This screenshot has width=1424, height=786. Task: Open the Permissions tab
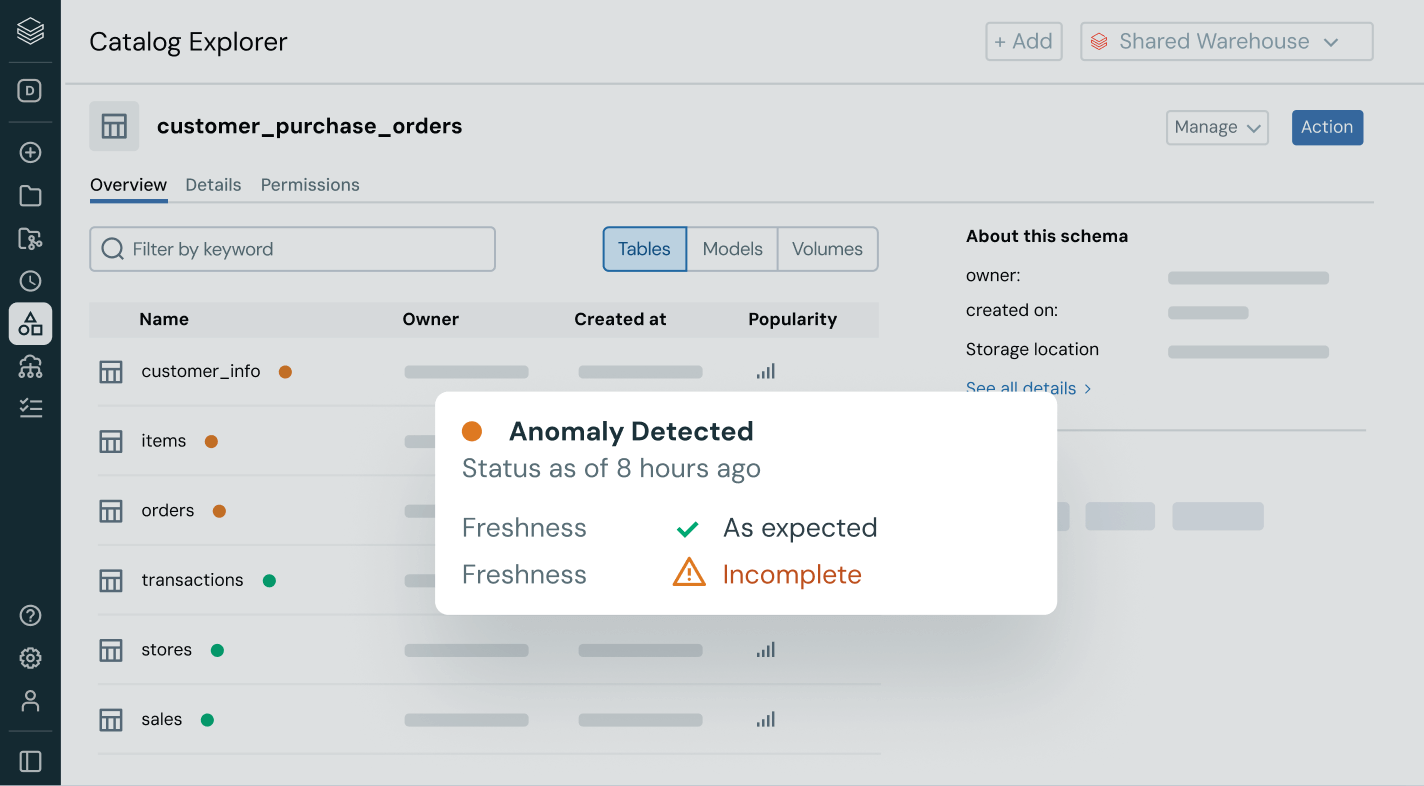click(310, 185)
